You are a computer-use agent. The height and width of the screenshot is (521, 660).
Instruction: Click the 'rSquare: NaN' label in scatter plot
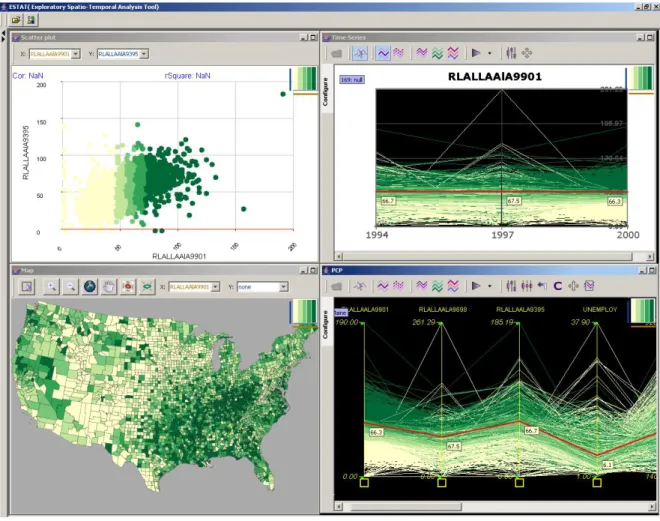point(187,76)
